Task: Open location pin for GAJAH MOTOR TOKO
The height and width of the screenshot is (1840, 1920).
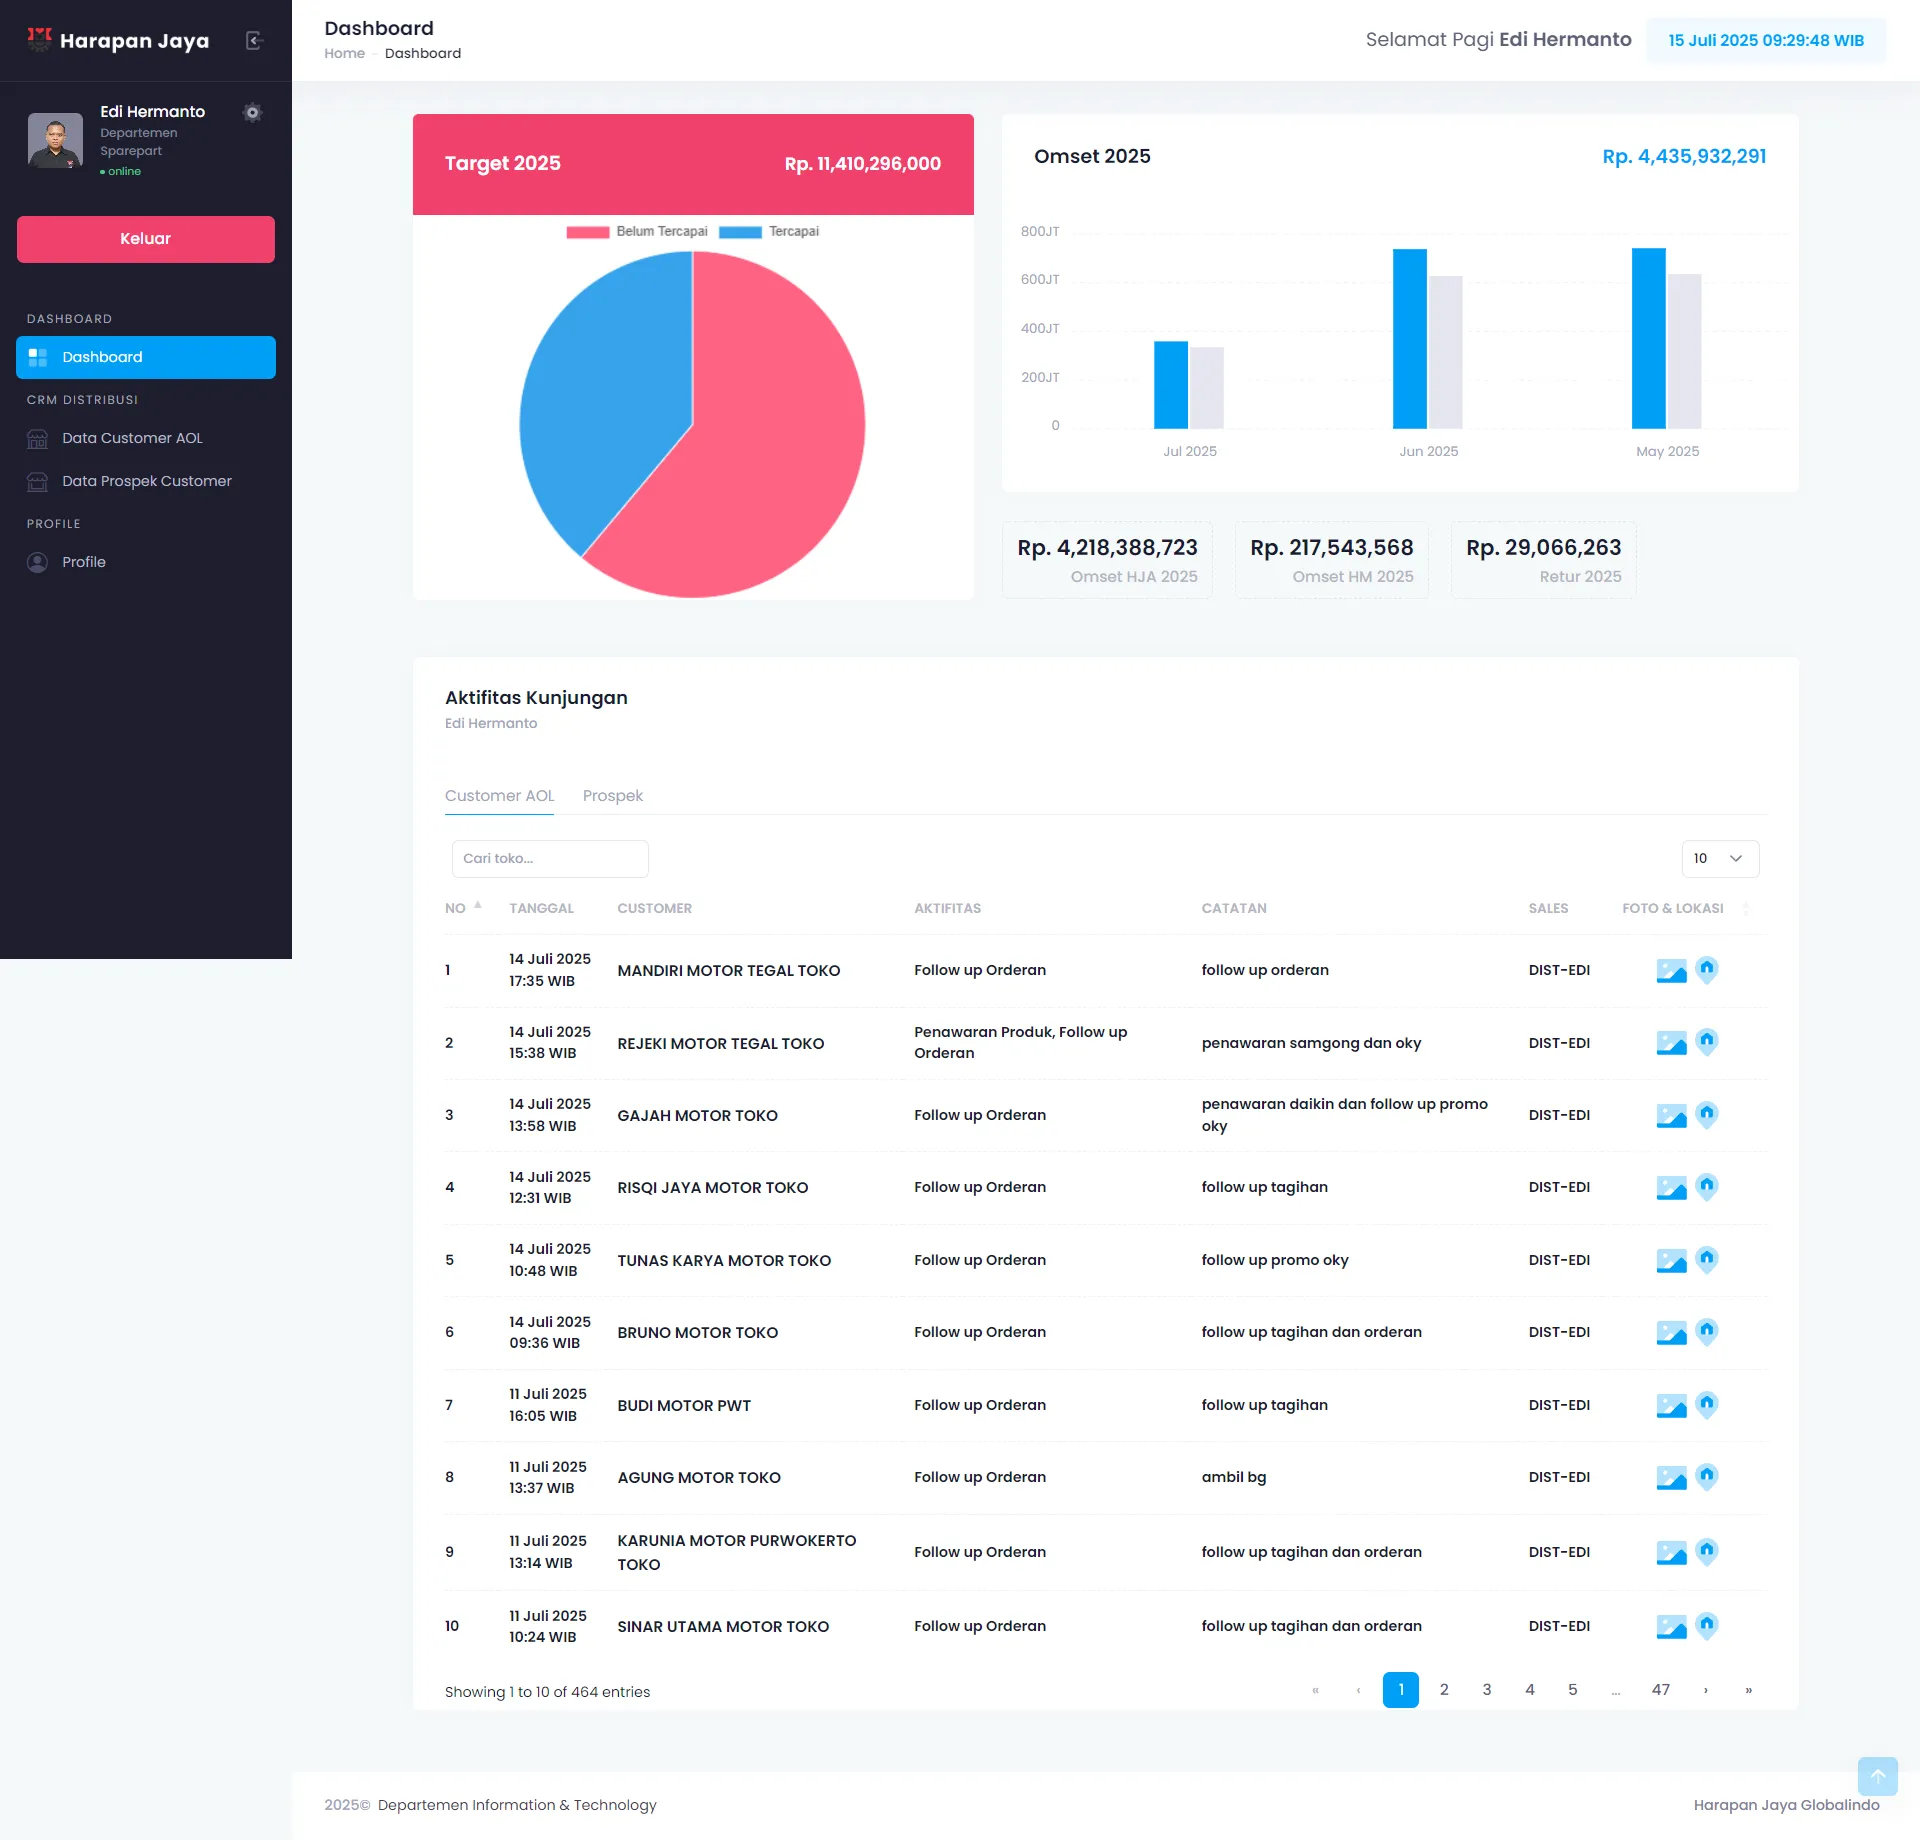Action: point(1707,1114)
